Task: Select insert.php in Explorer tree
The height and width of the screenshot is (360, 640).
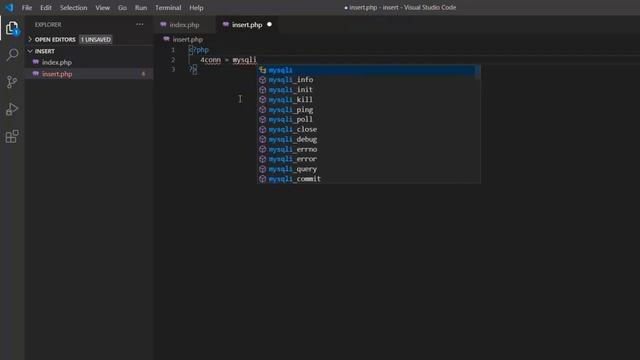Action: (89, 74)
